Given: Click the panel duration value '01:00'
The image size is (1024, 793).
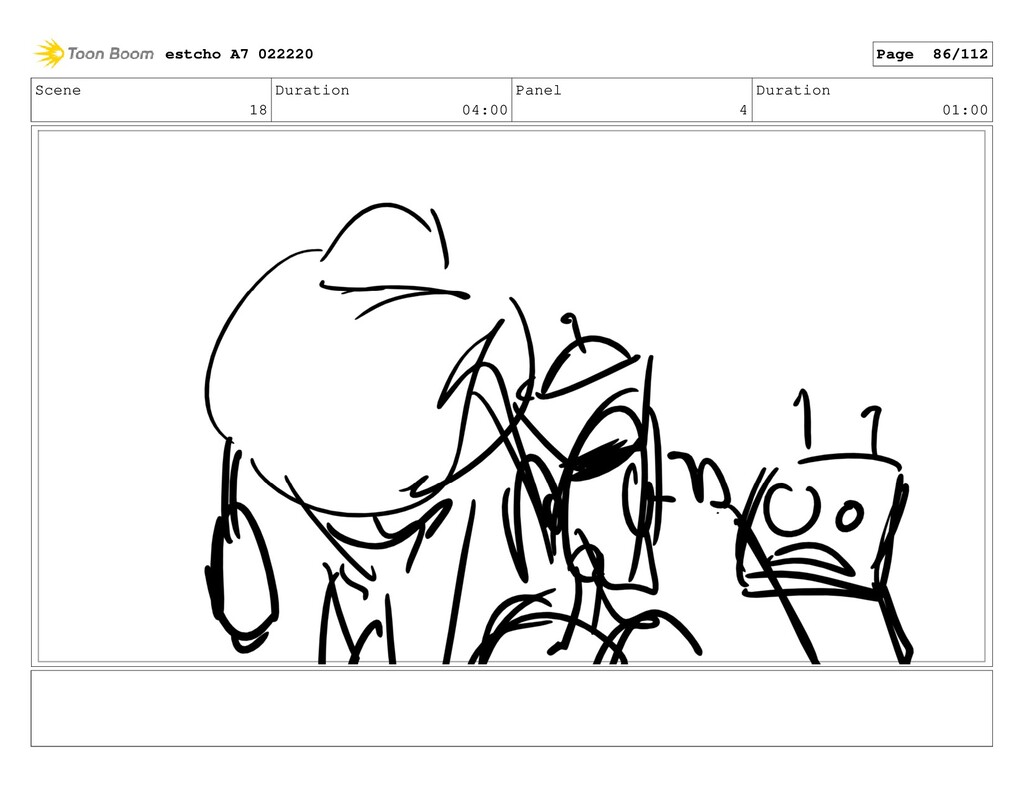Looking at the screenshot, I should (965, 110).
